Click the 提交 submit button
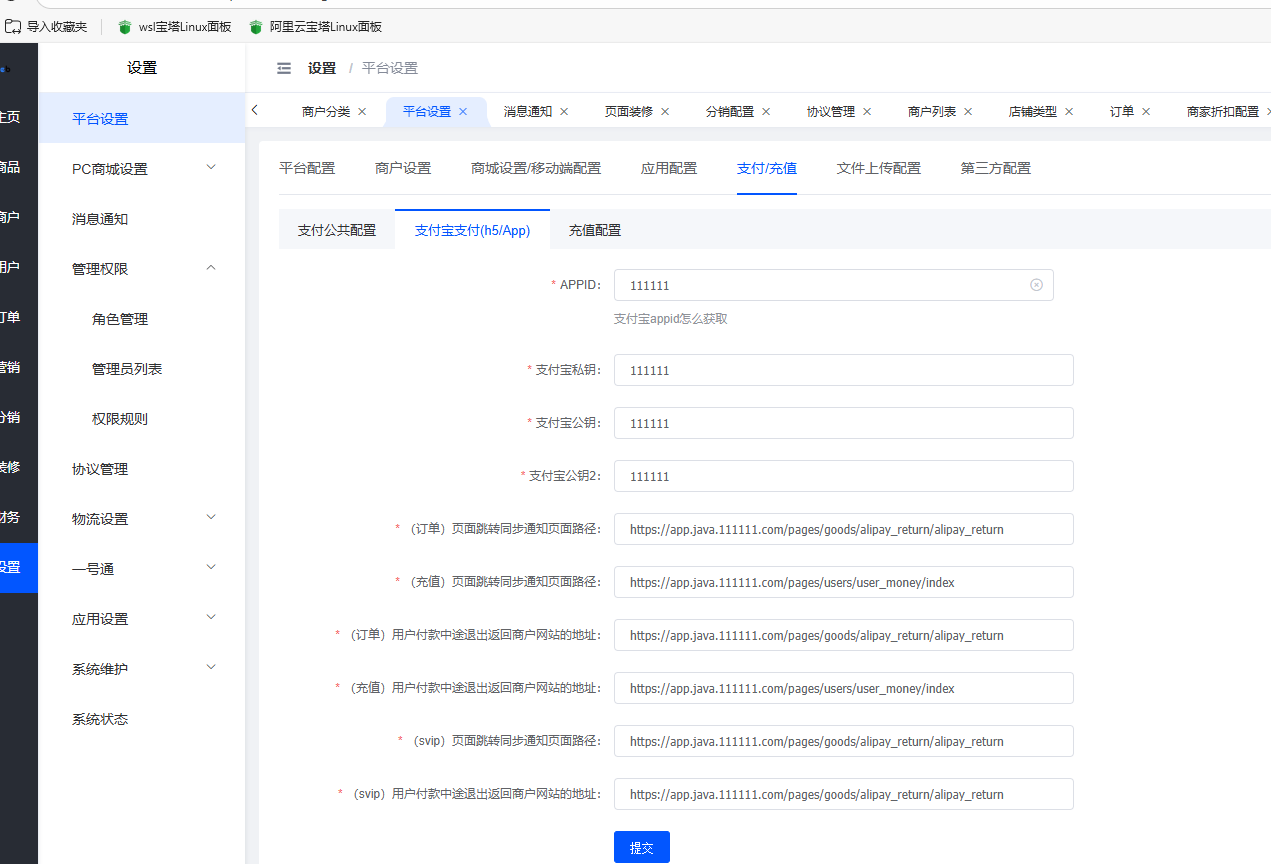1271x864 pixels. click(x=641, y=847)
